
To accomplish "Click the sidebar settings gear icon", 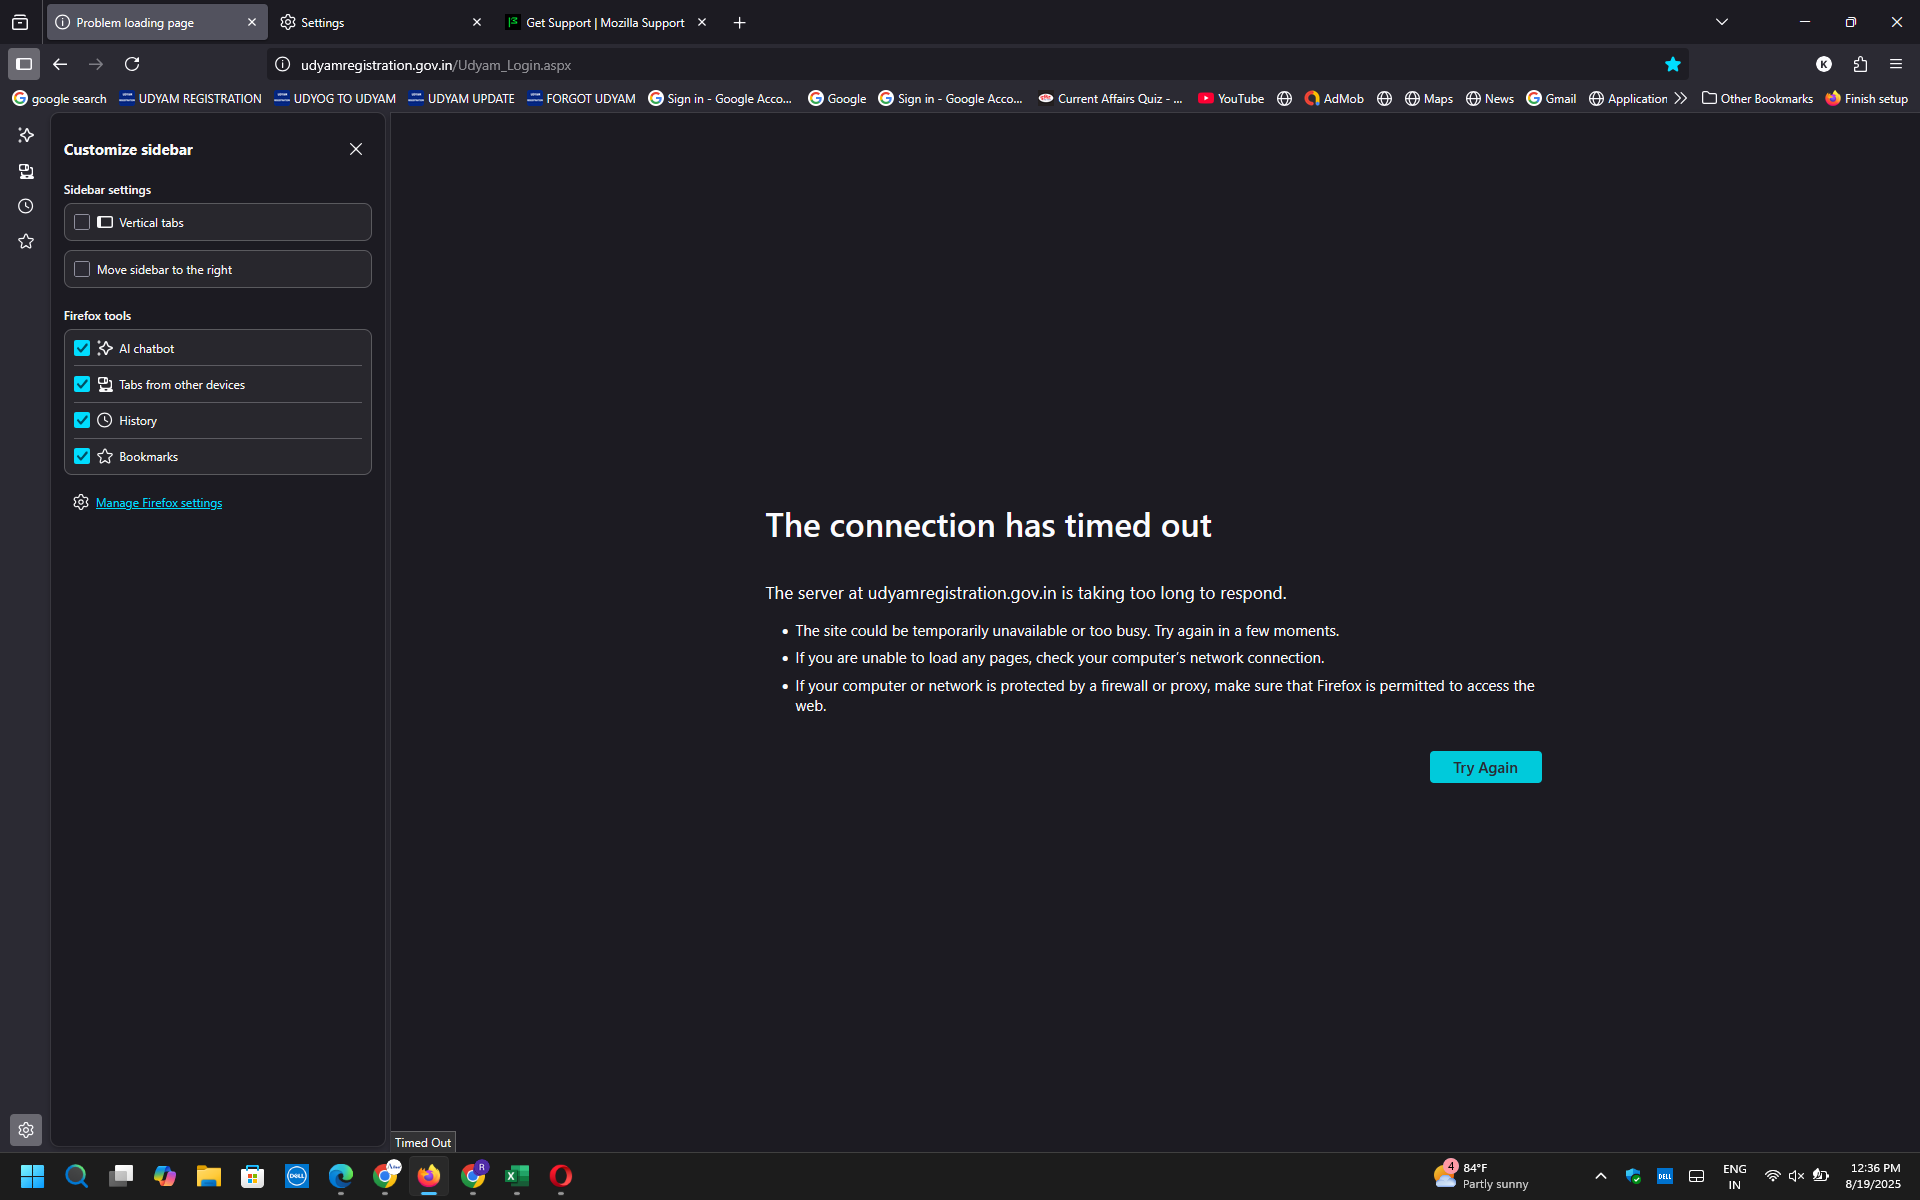I will point(26,1130).
